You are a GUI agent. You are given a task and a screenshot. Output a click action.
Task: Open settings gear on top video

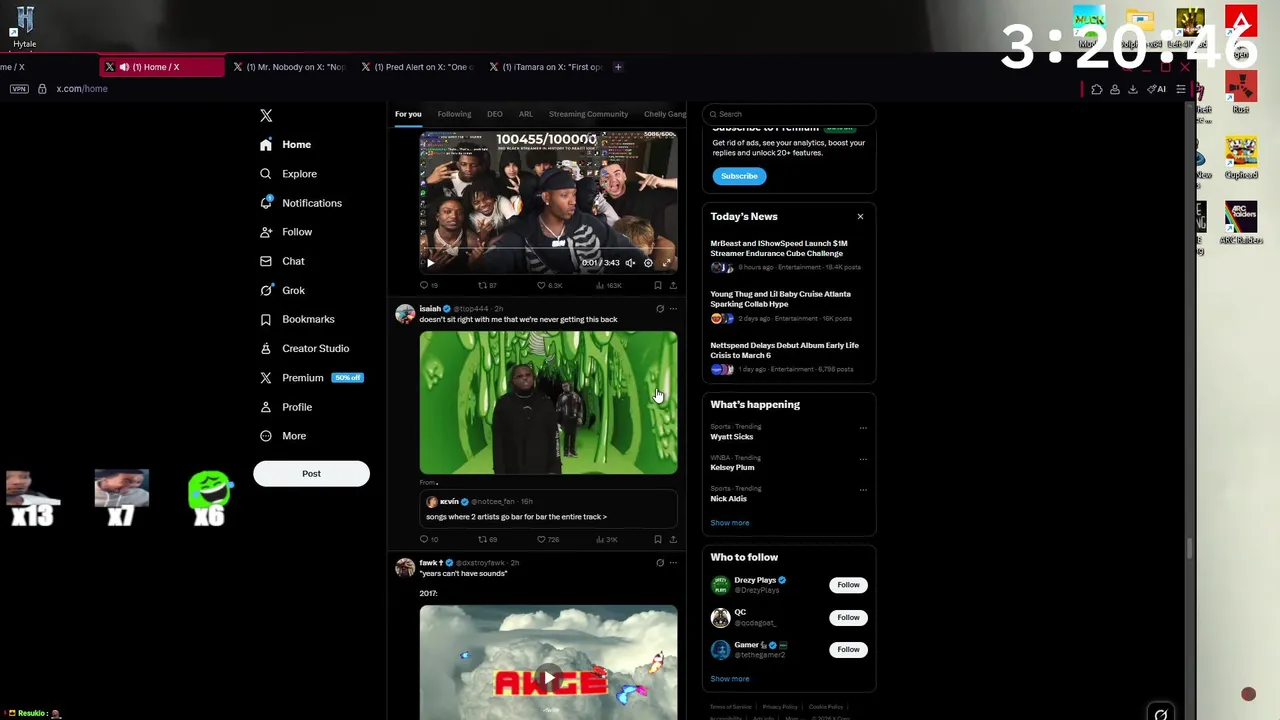coord(648,263)
